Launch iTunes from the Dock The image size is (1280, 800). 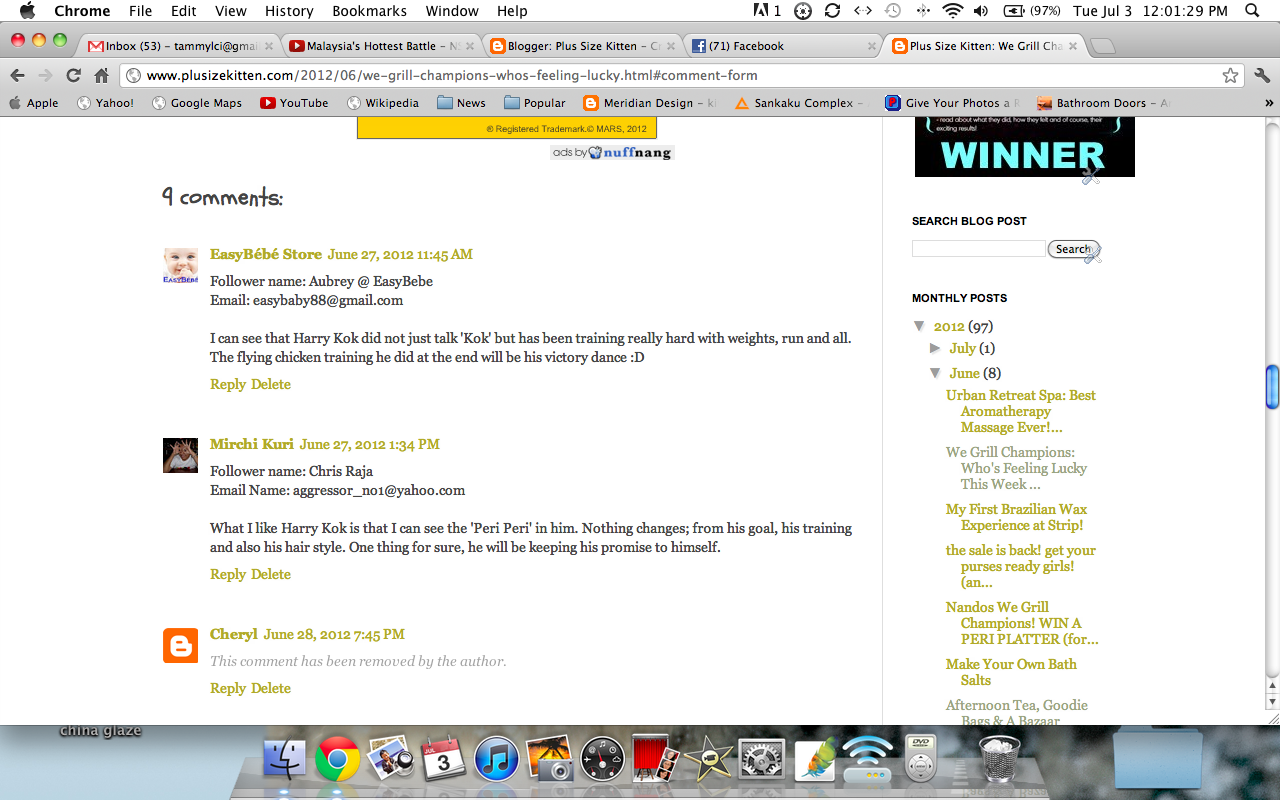496,760
